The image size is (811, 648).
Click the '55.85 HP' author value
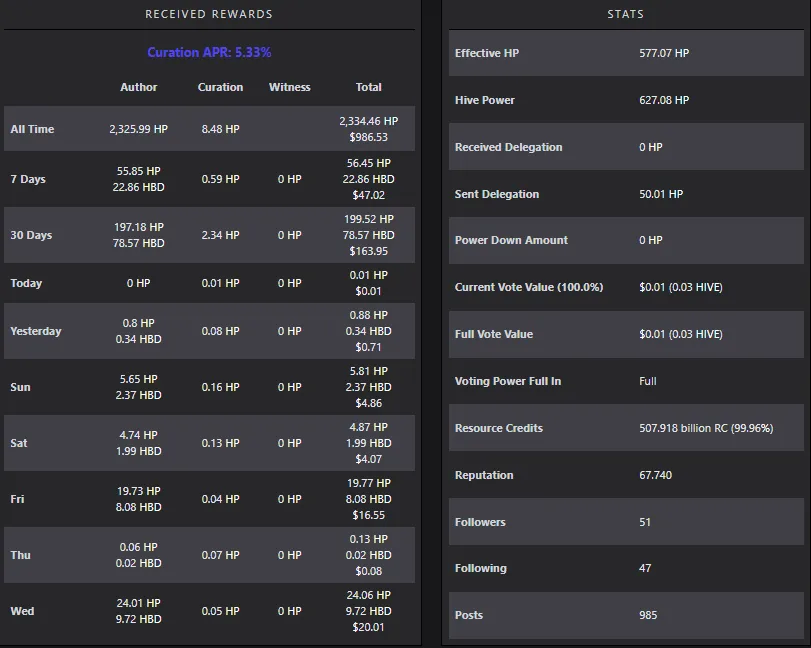point(139,171)
